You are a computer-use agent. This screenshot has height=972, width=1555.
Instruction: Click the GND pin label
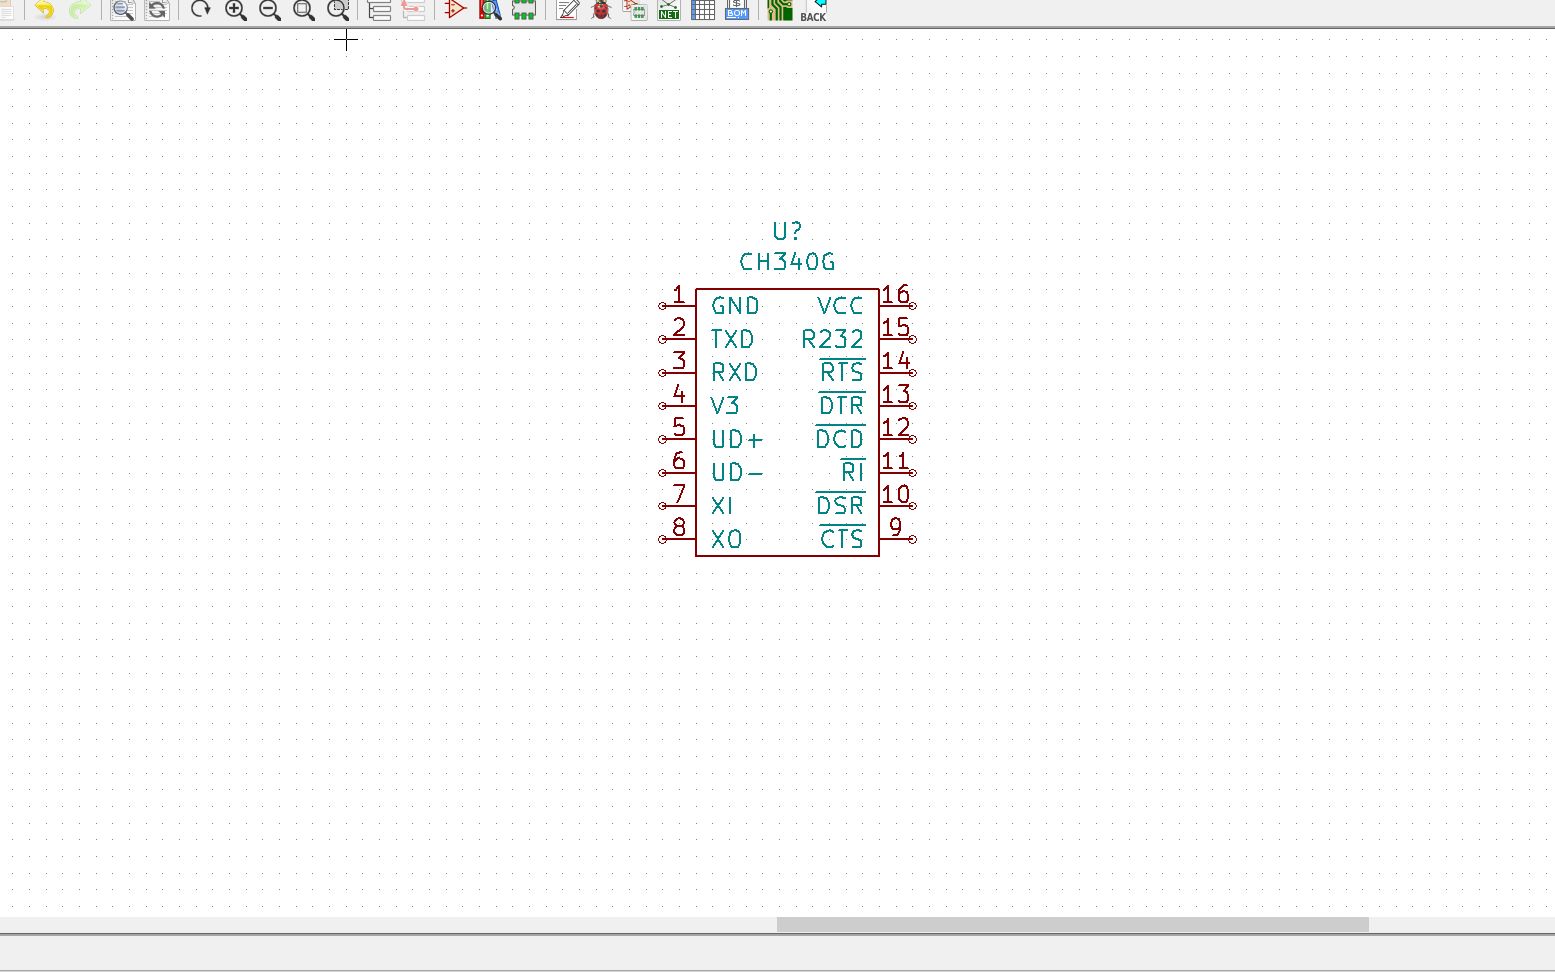pos(735,306)
